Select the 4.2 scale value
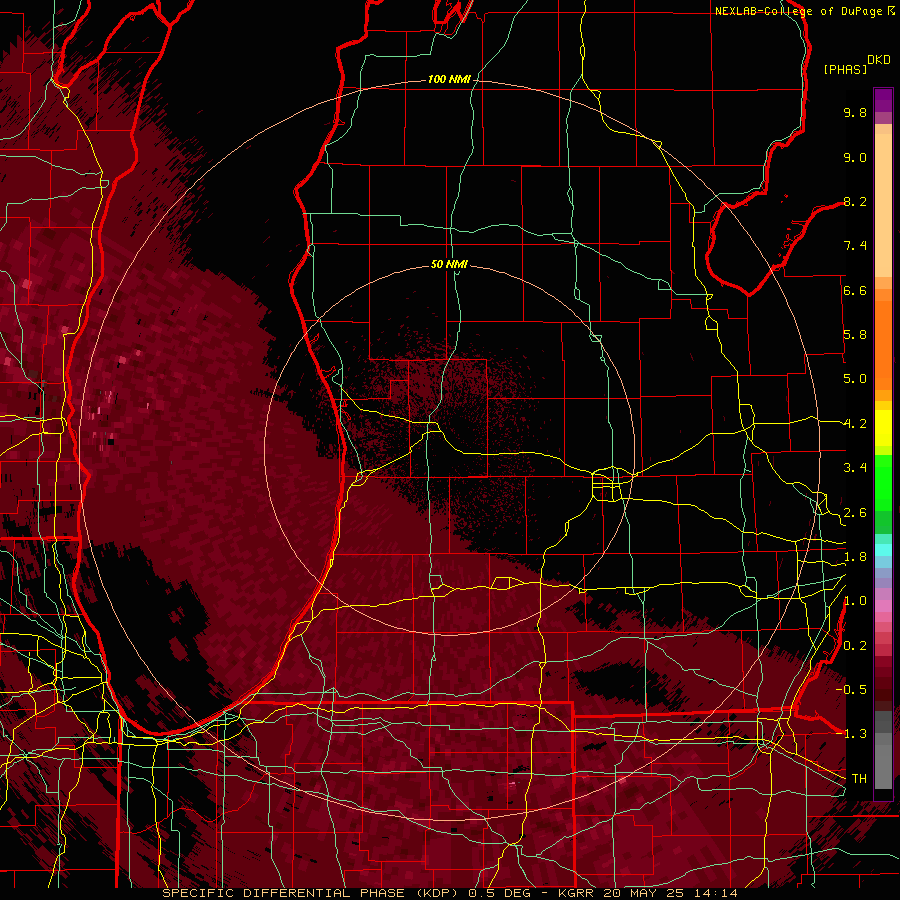Screen dimensions: 900x900 coord(855,424)
